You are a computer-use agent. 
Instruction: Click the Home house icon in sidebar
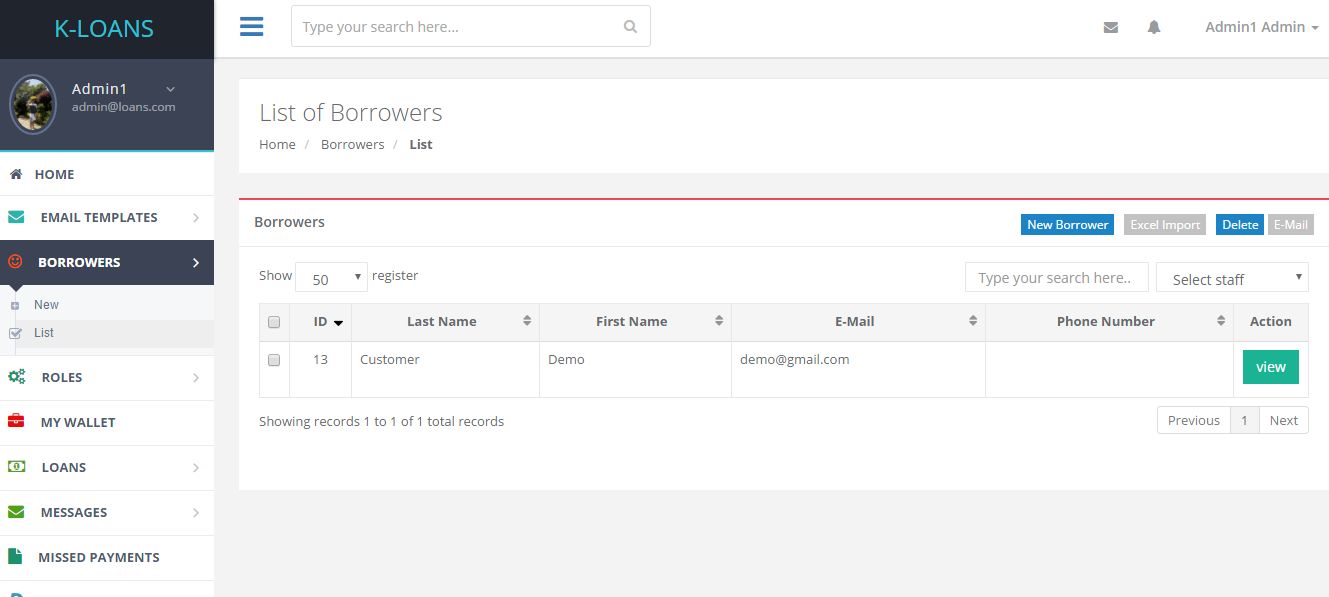16,174
